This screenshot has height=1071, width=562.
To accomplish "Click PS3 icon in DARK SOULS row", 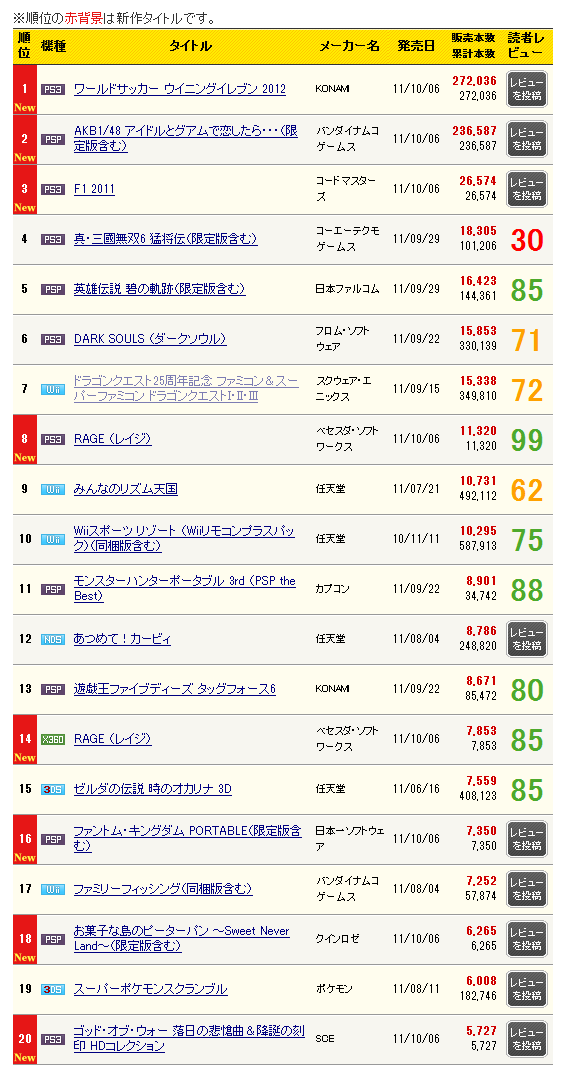I will 53,339.
